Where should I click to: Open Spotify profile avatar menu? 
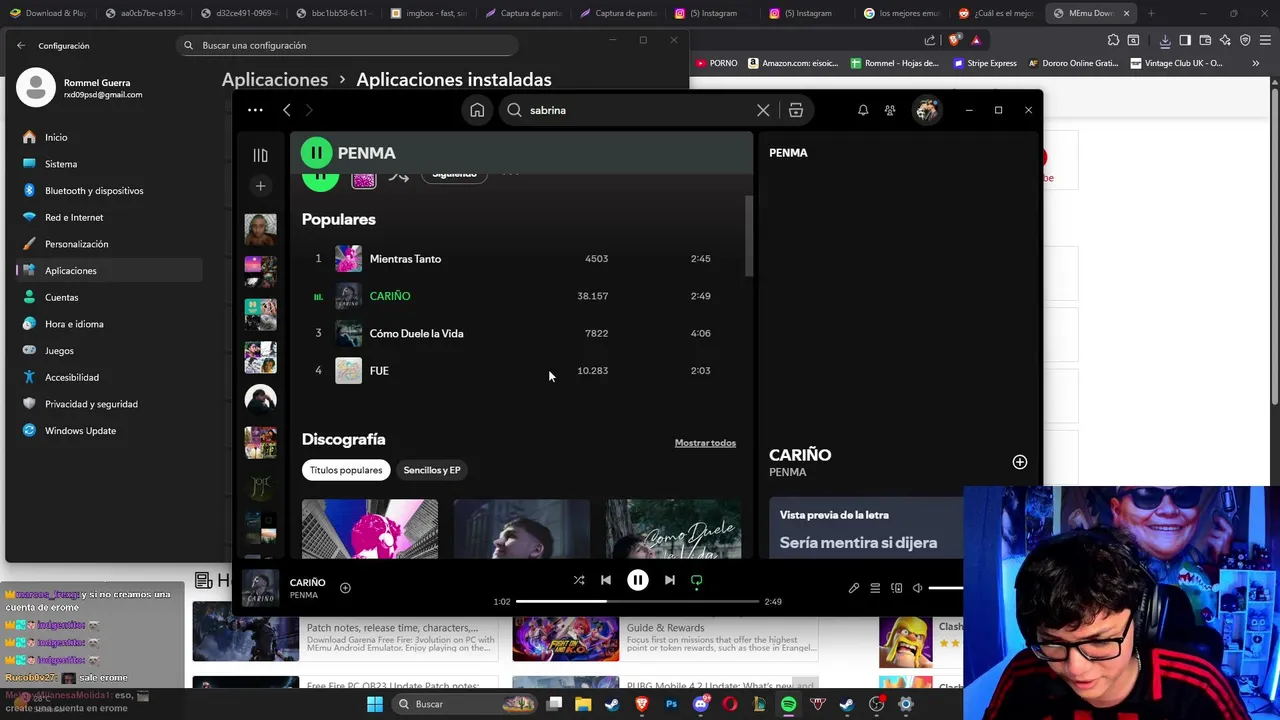coord(927,110)
